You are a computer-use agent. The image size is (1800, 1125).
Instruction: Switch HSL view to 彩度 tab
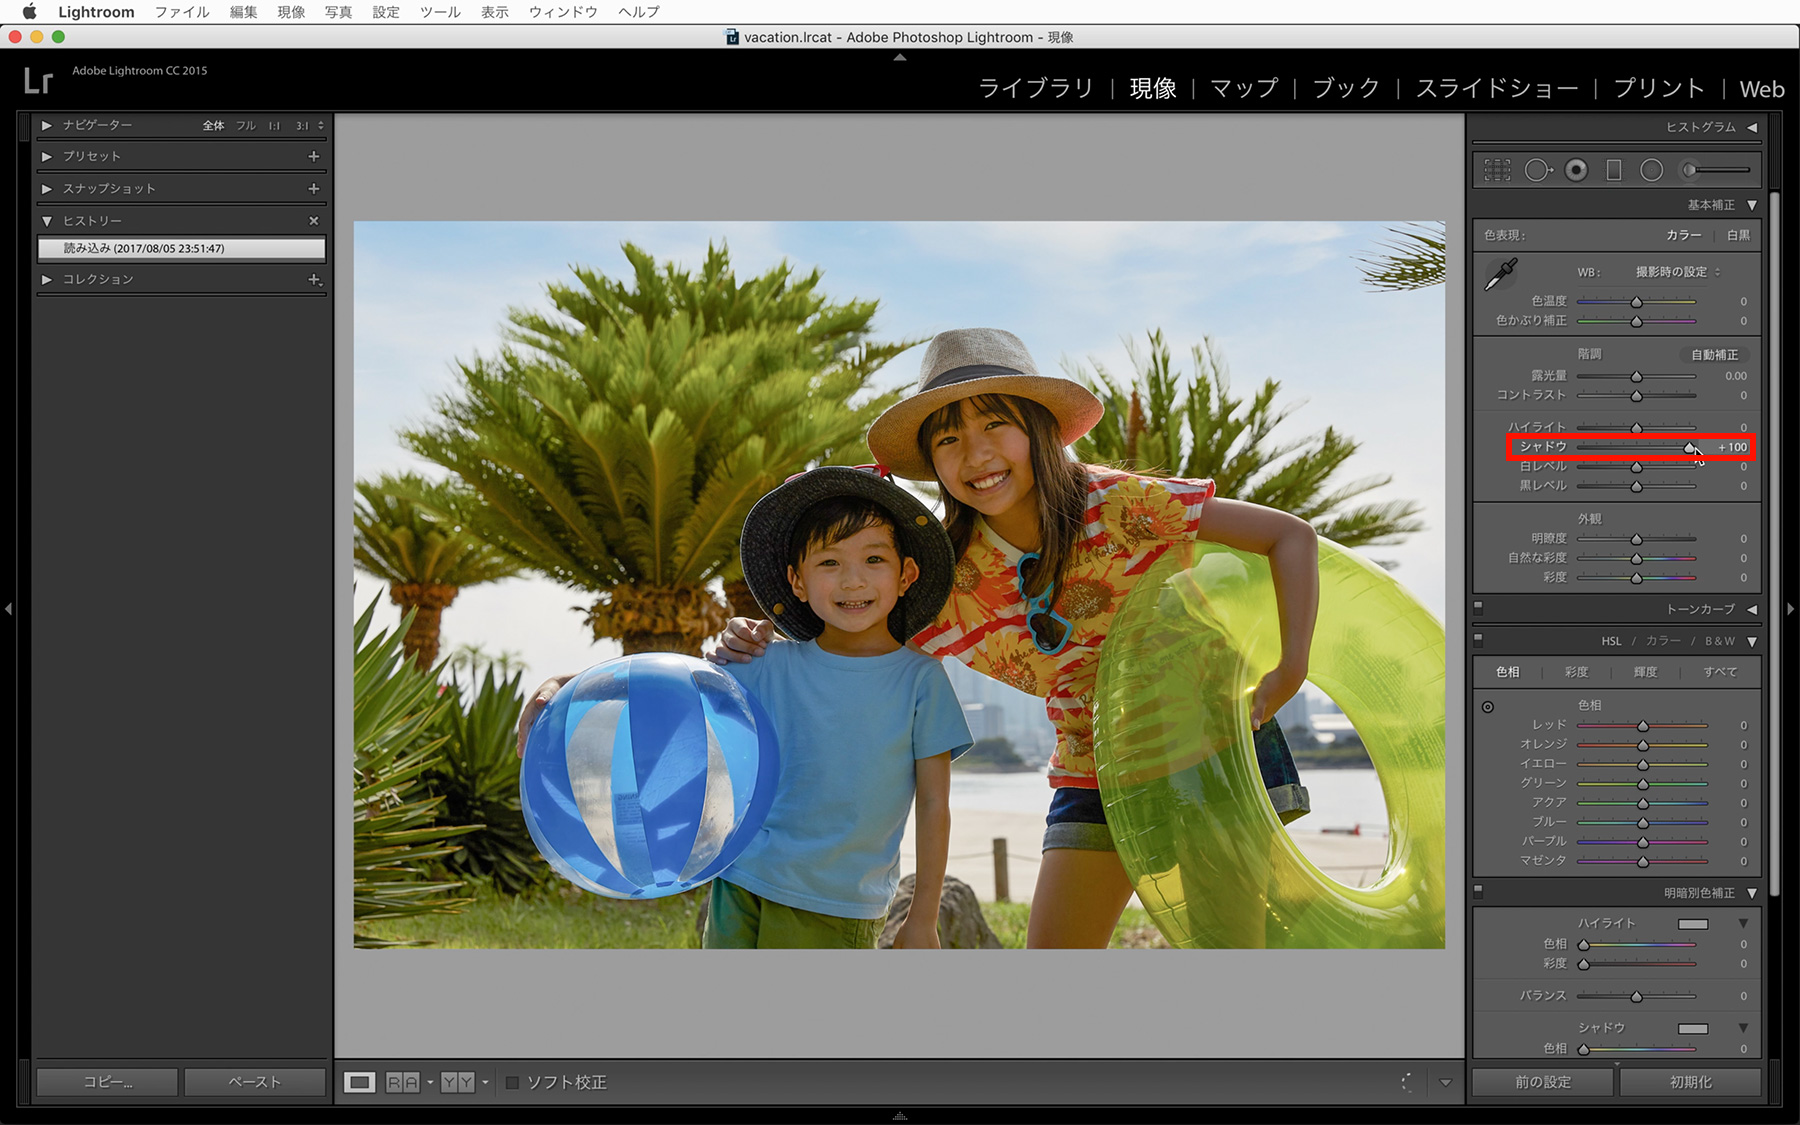pos(1576,672)
